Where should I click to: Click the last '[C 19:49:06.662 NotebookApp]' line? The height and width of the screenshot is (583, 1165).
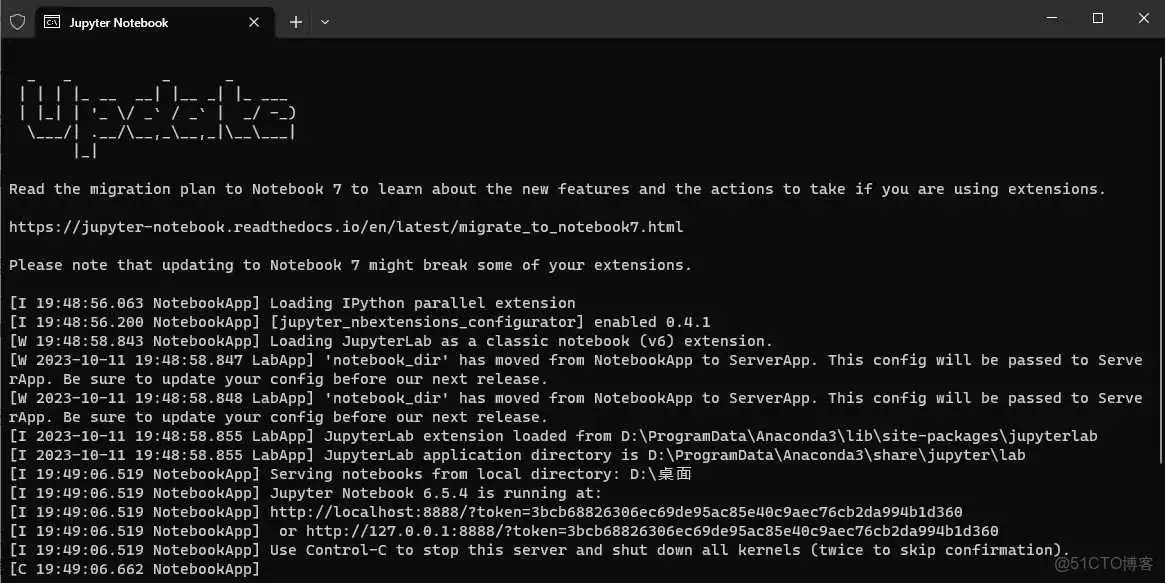pos(134,569)
